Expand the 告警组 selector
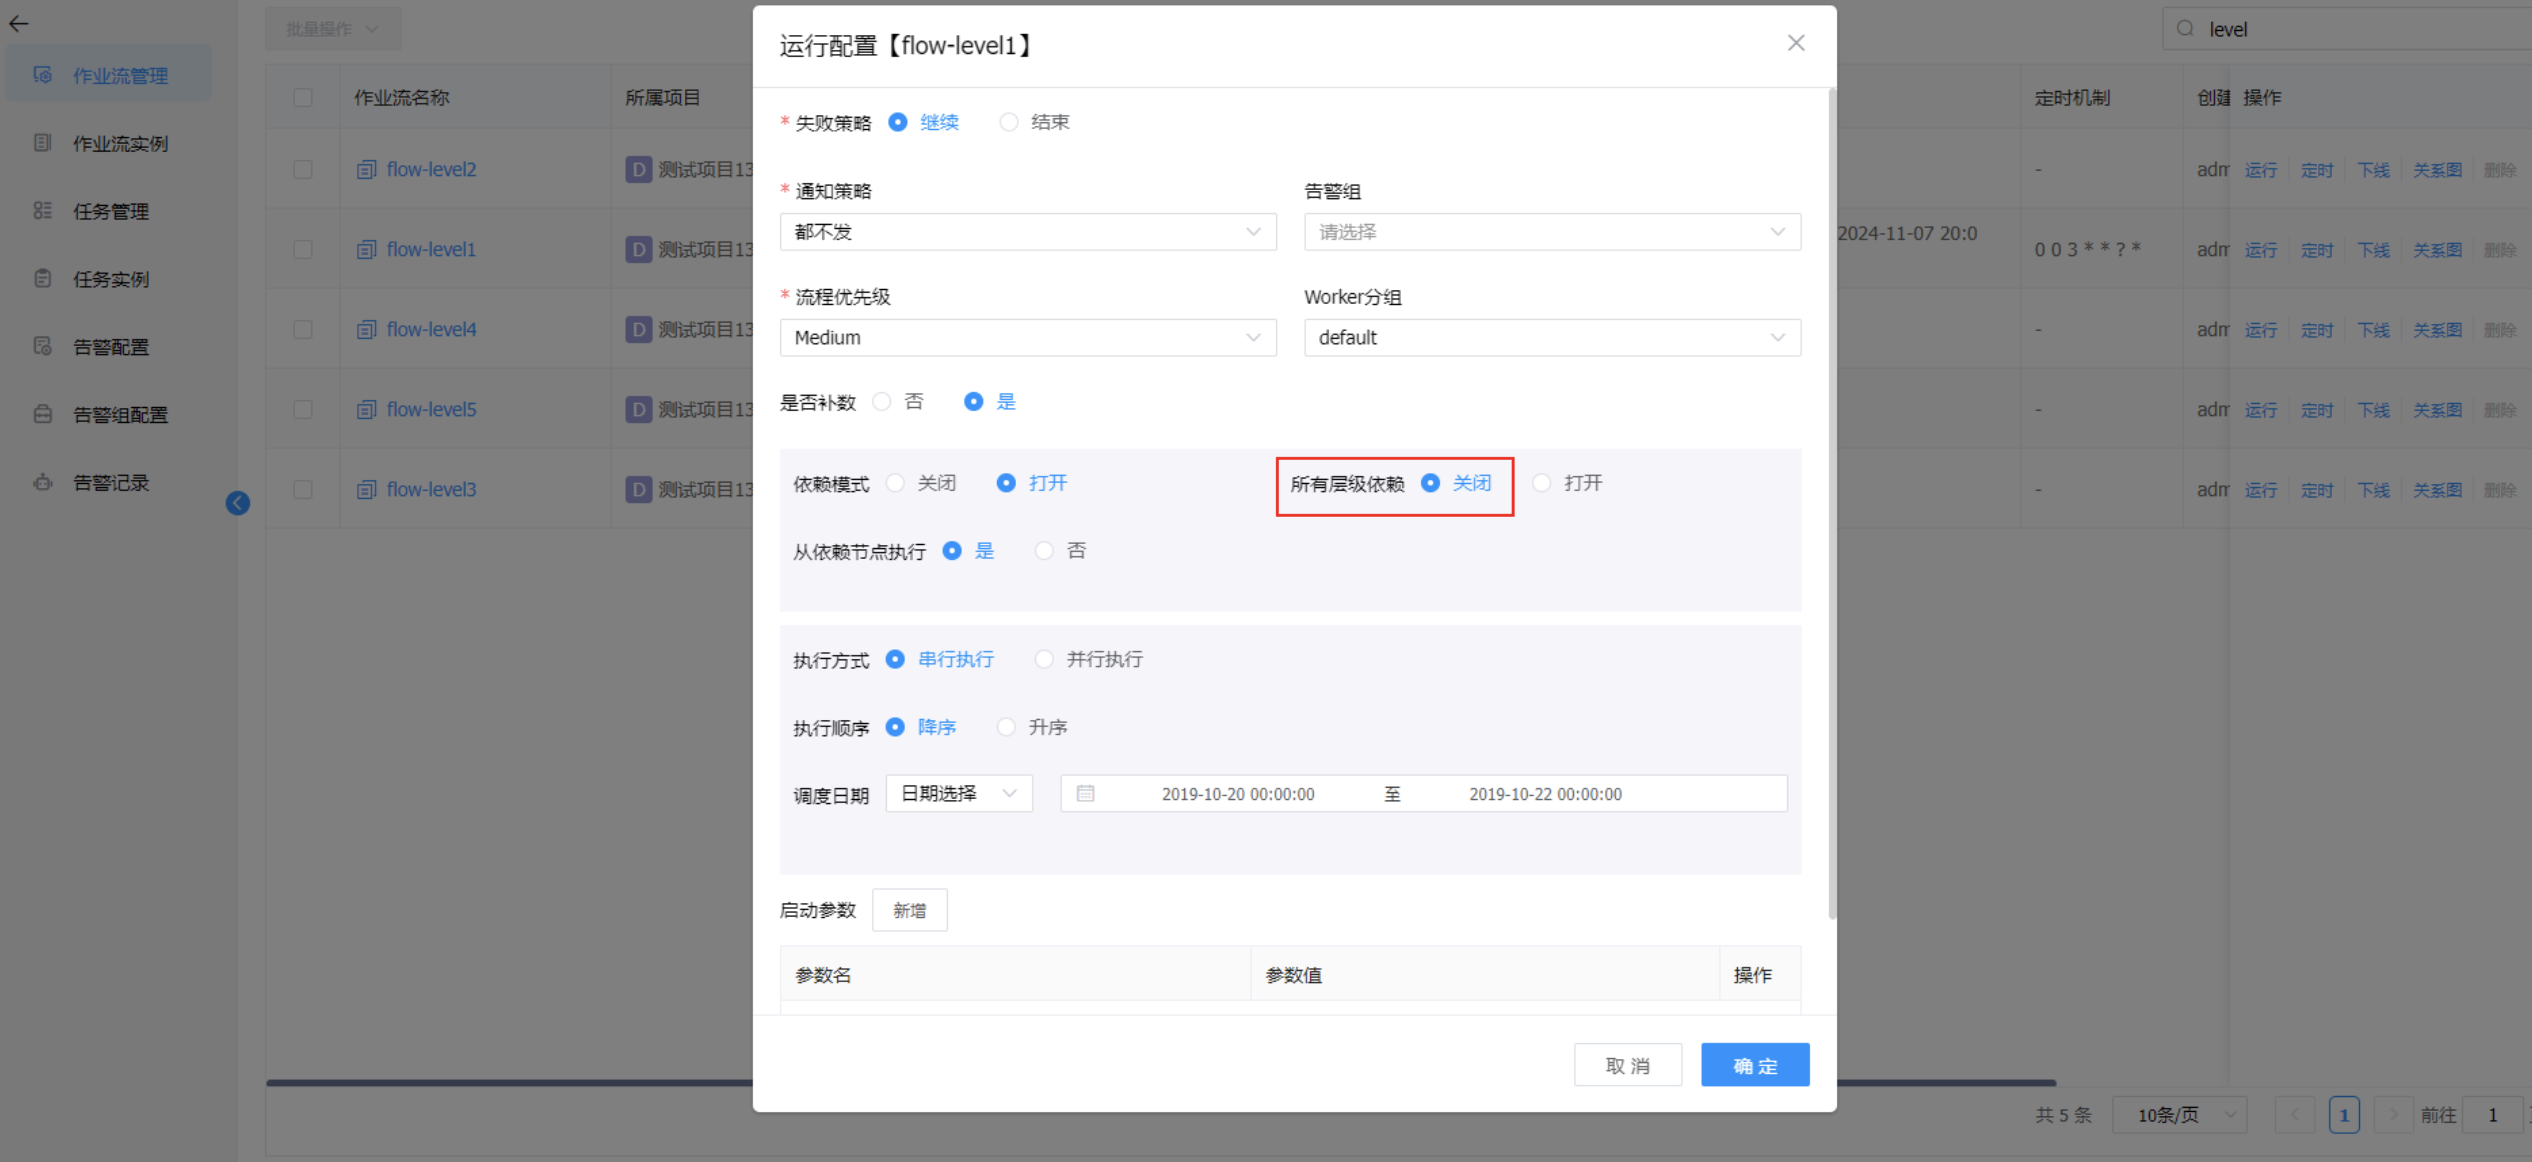2532x1162 pixels. point(1551,232)
